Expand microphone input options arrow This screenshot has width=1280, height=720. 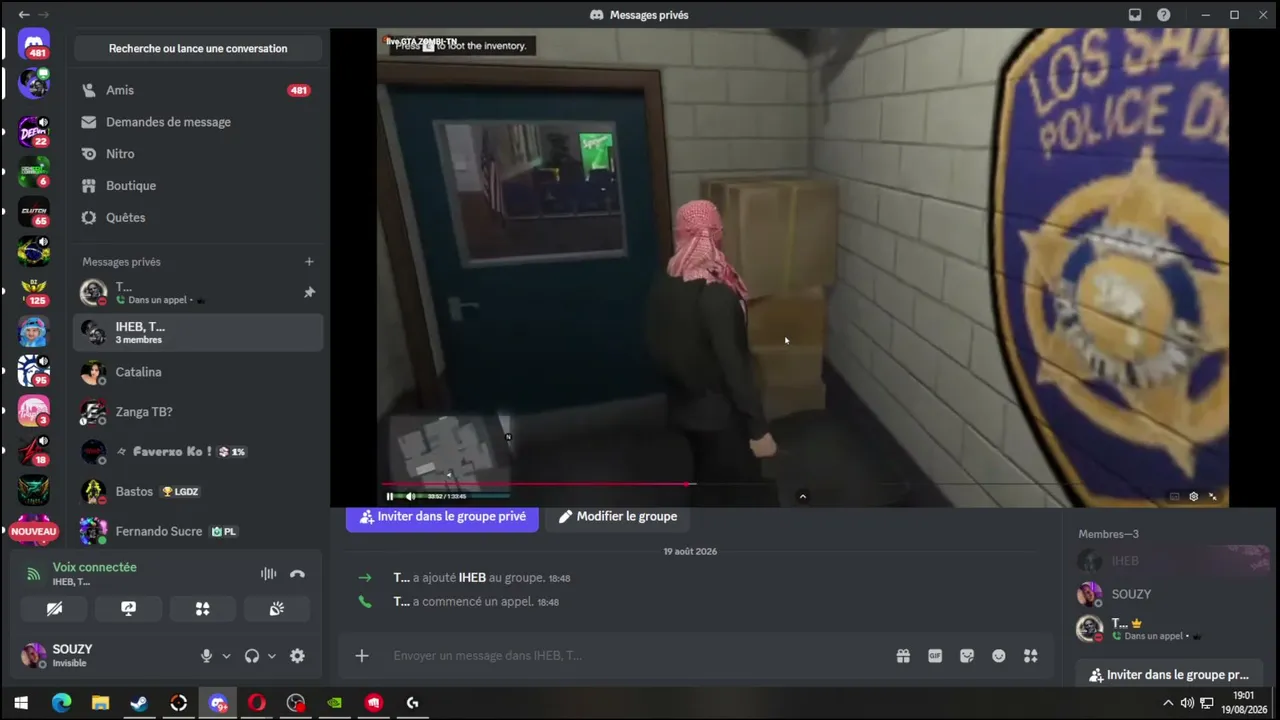coord(226,656)
